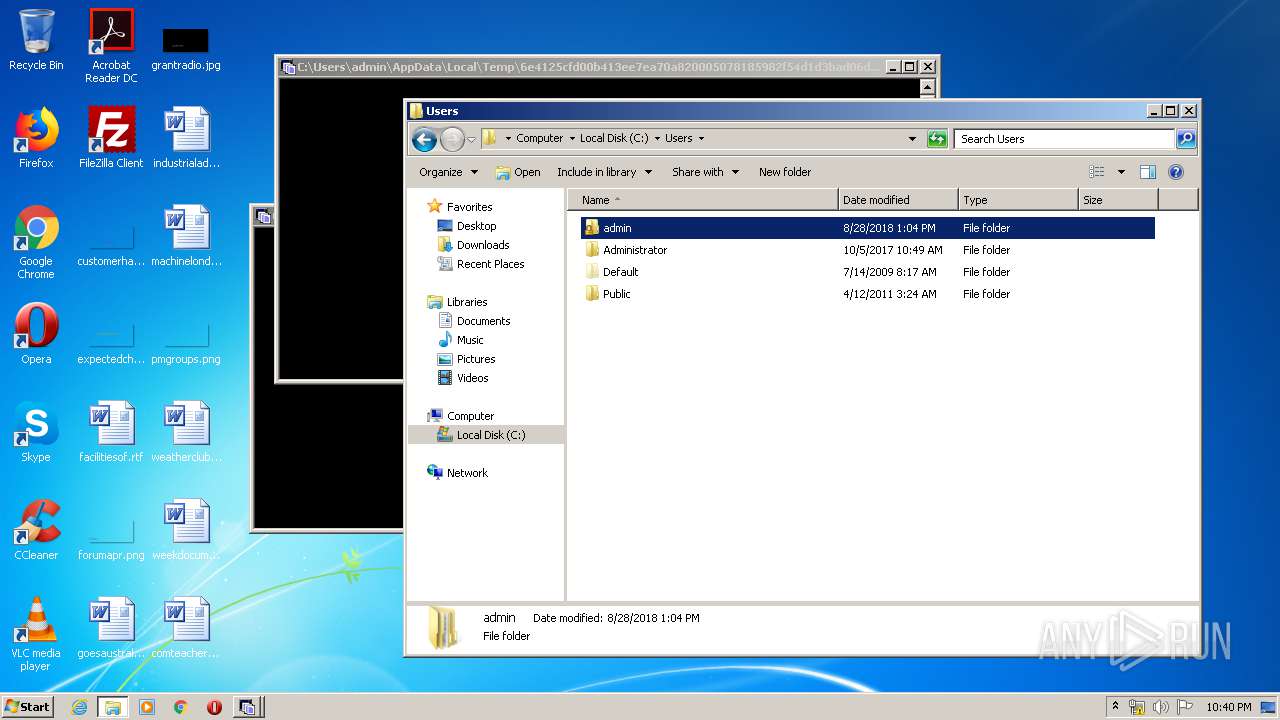Open the address bar history dropdown
The height and width of the screenshot is (720, 1280).
912,139
